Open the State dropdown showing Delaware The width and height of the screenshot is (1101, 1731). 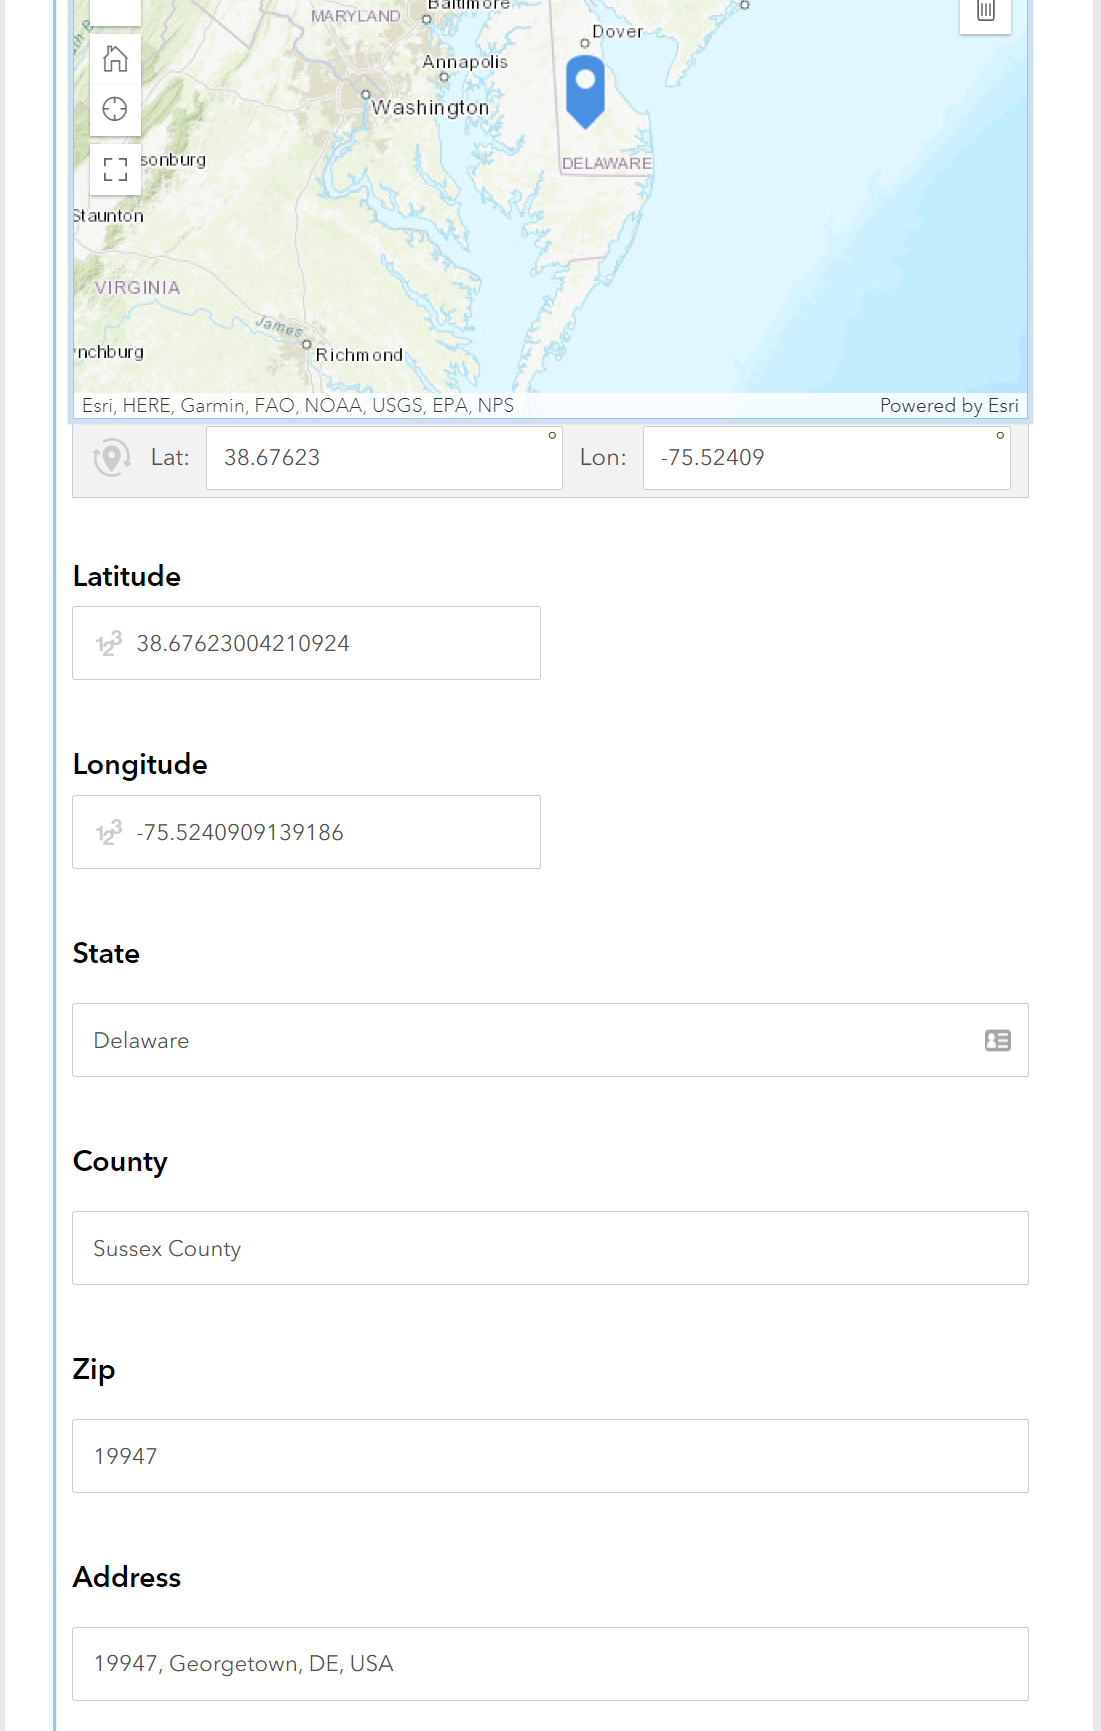pos(550,1040)
